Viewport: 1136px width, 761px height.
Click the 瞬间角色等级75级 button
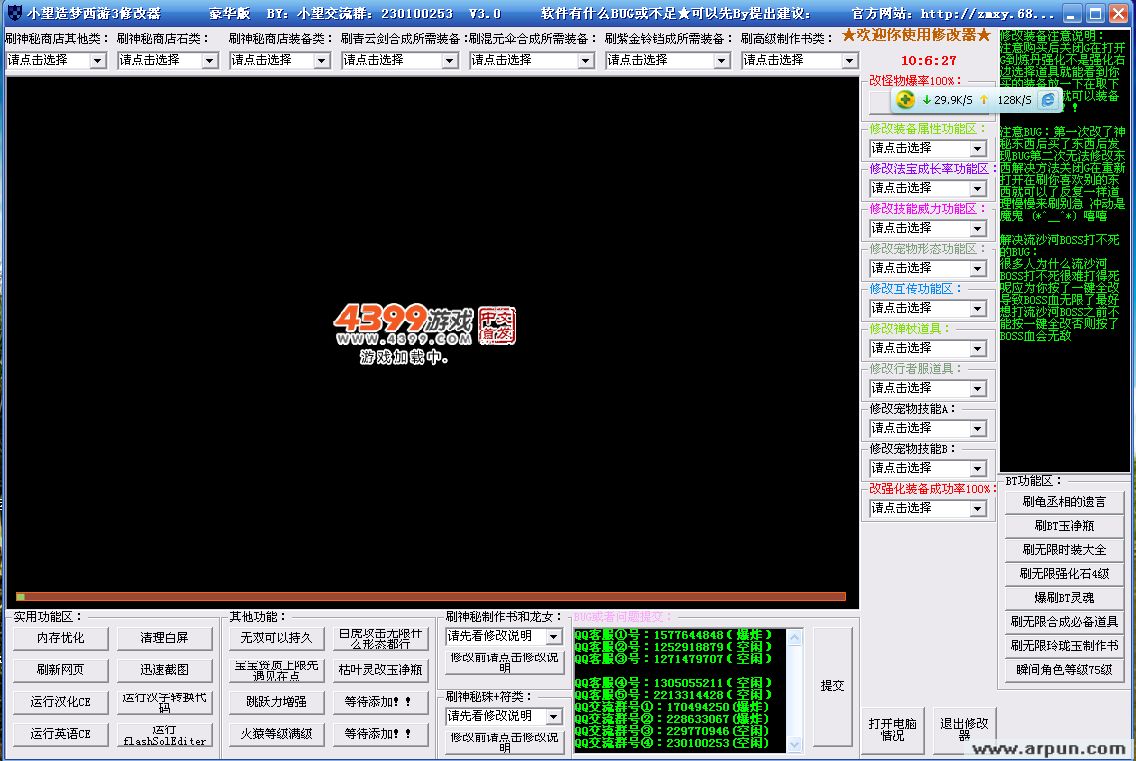[1064, 670]
